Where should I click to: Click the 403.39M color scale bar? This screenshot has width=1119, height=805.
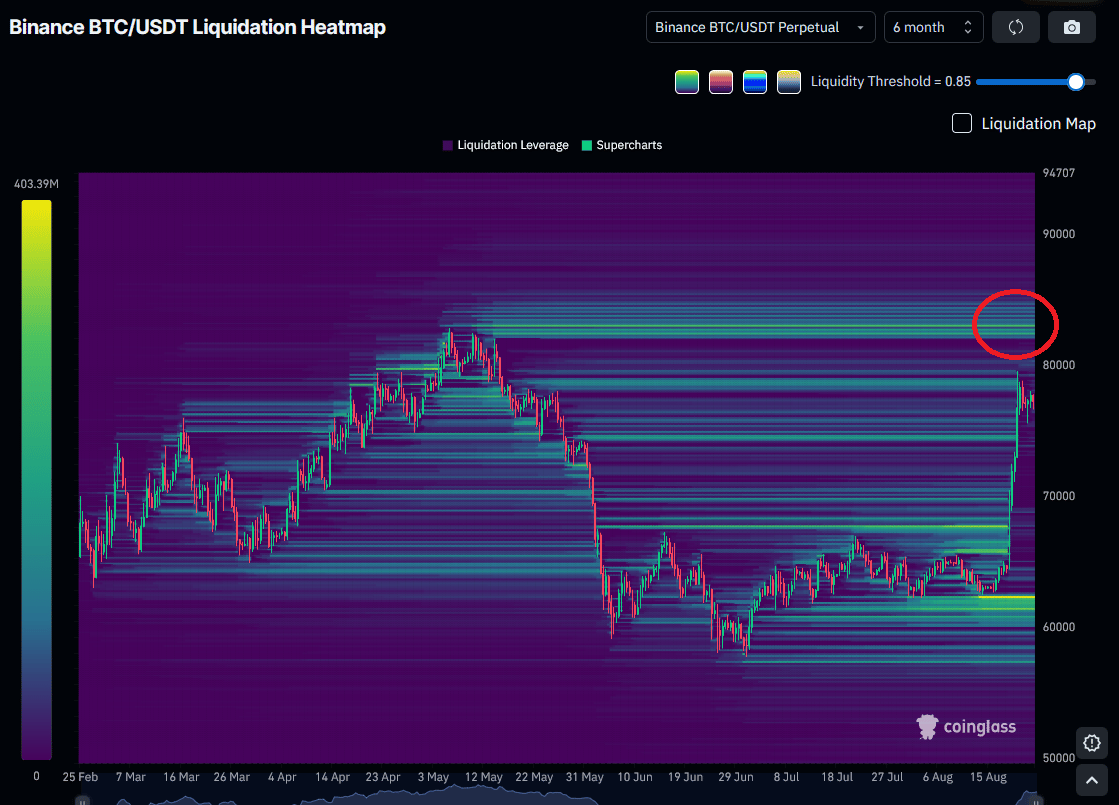(36, 480)
